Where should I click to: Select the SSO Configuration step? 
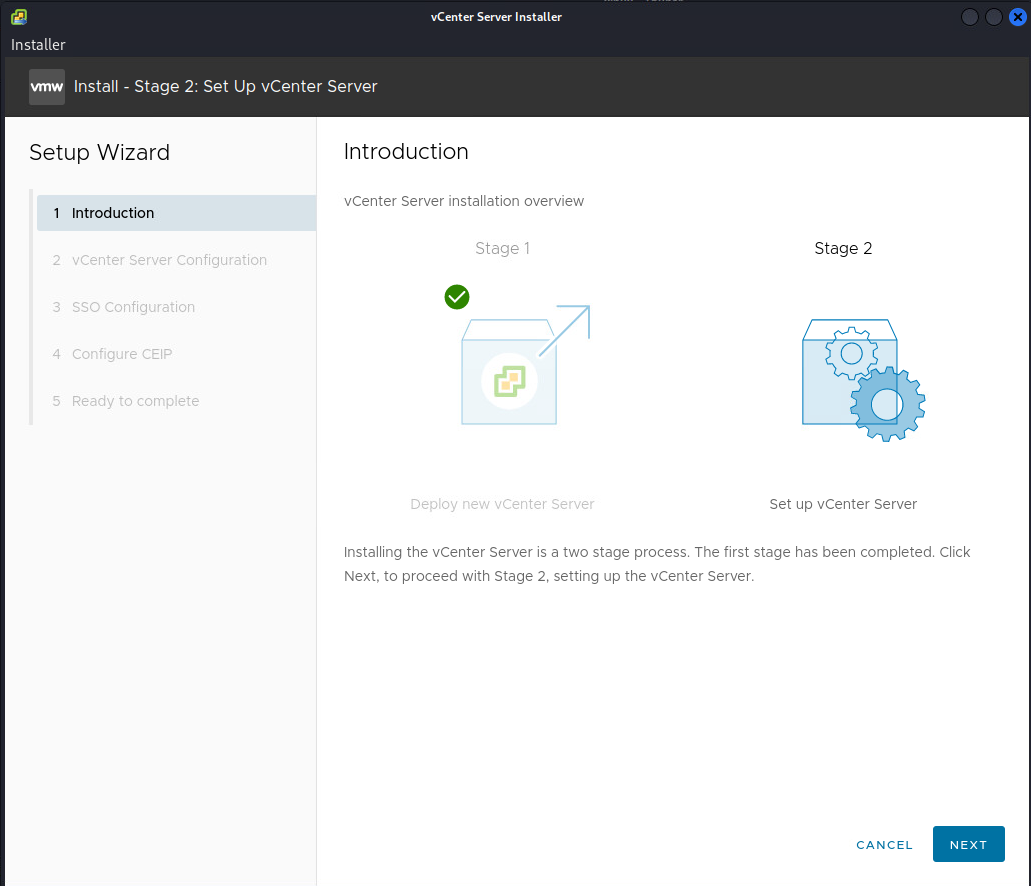133,307
